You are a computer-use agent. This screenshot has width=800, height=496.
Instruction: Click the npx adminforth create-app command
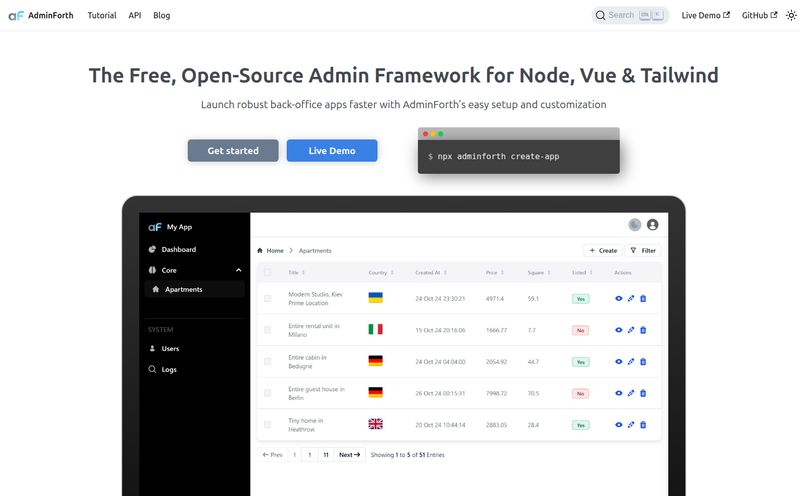498,156
